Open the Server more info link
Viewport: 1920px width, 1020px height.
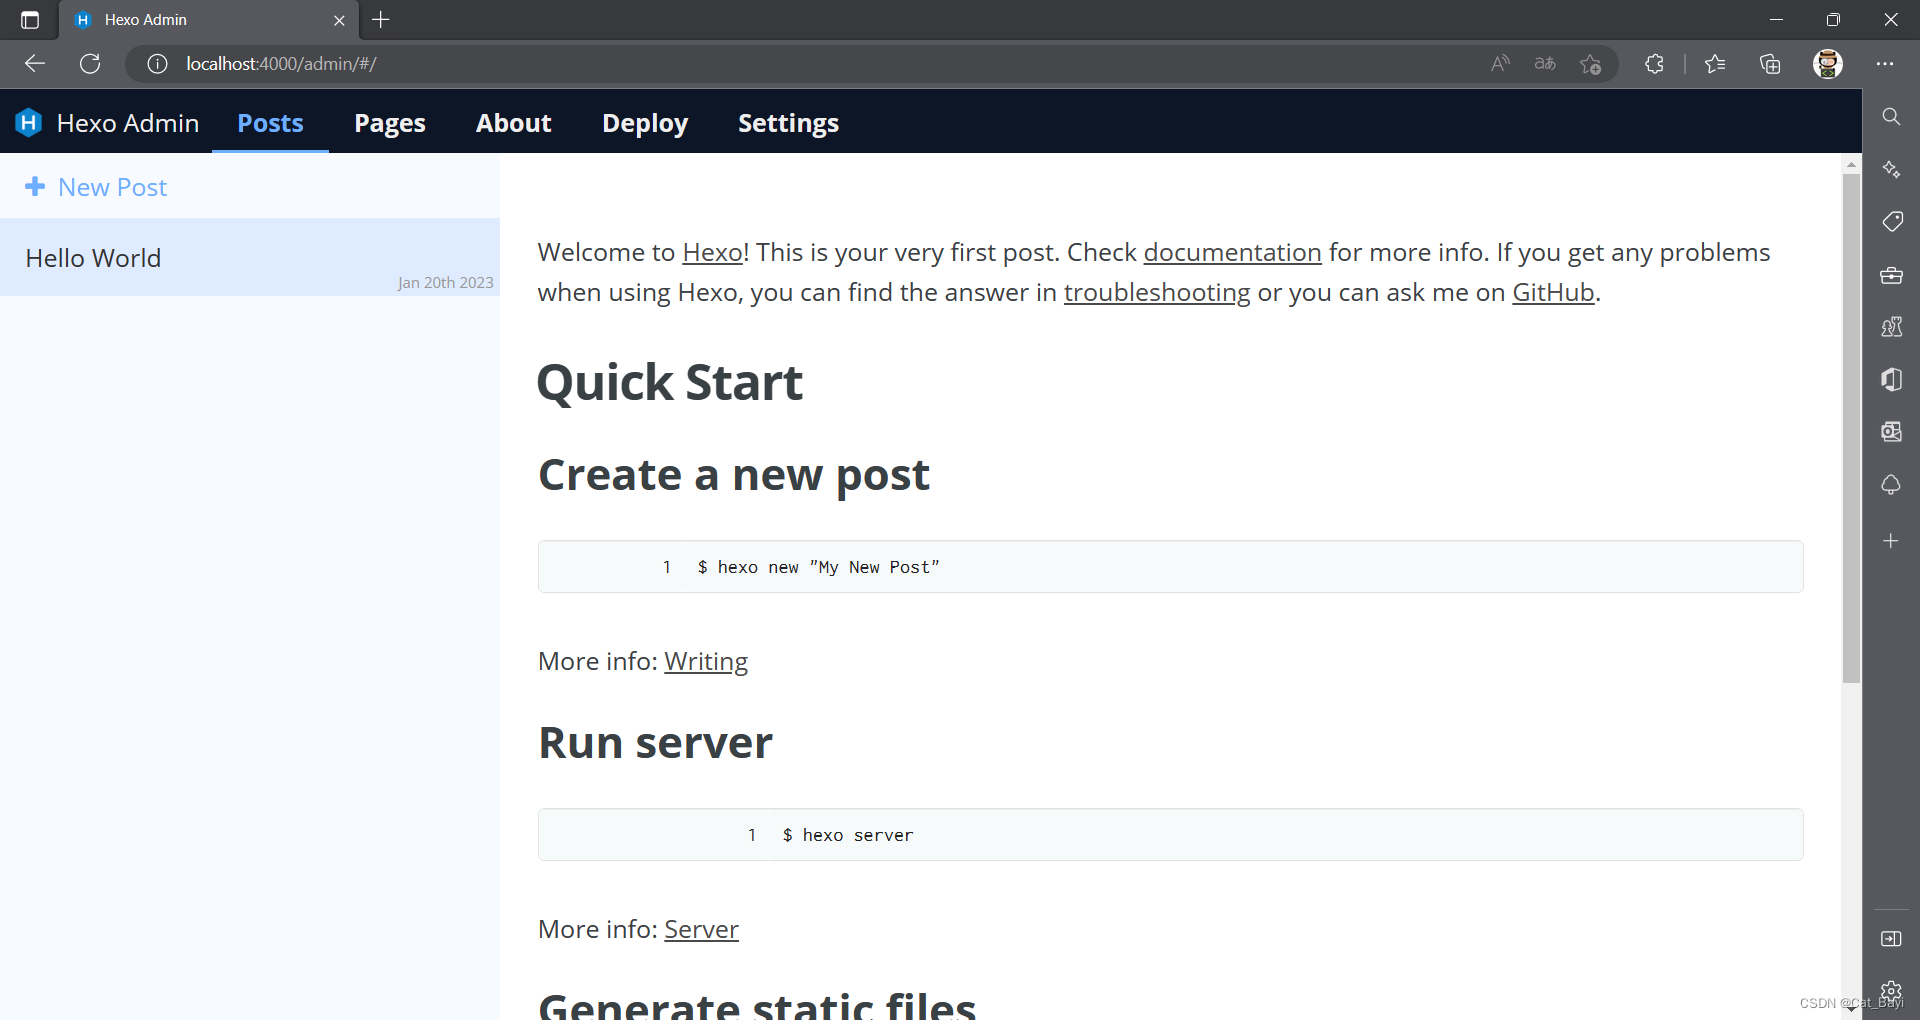[701, 929]
